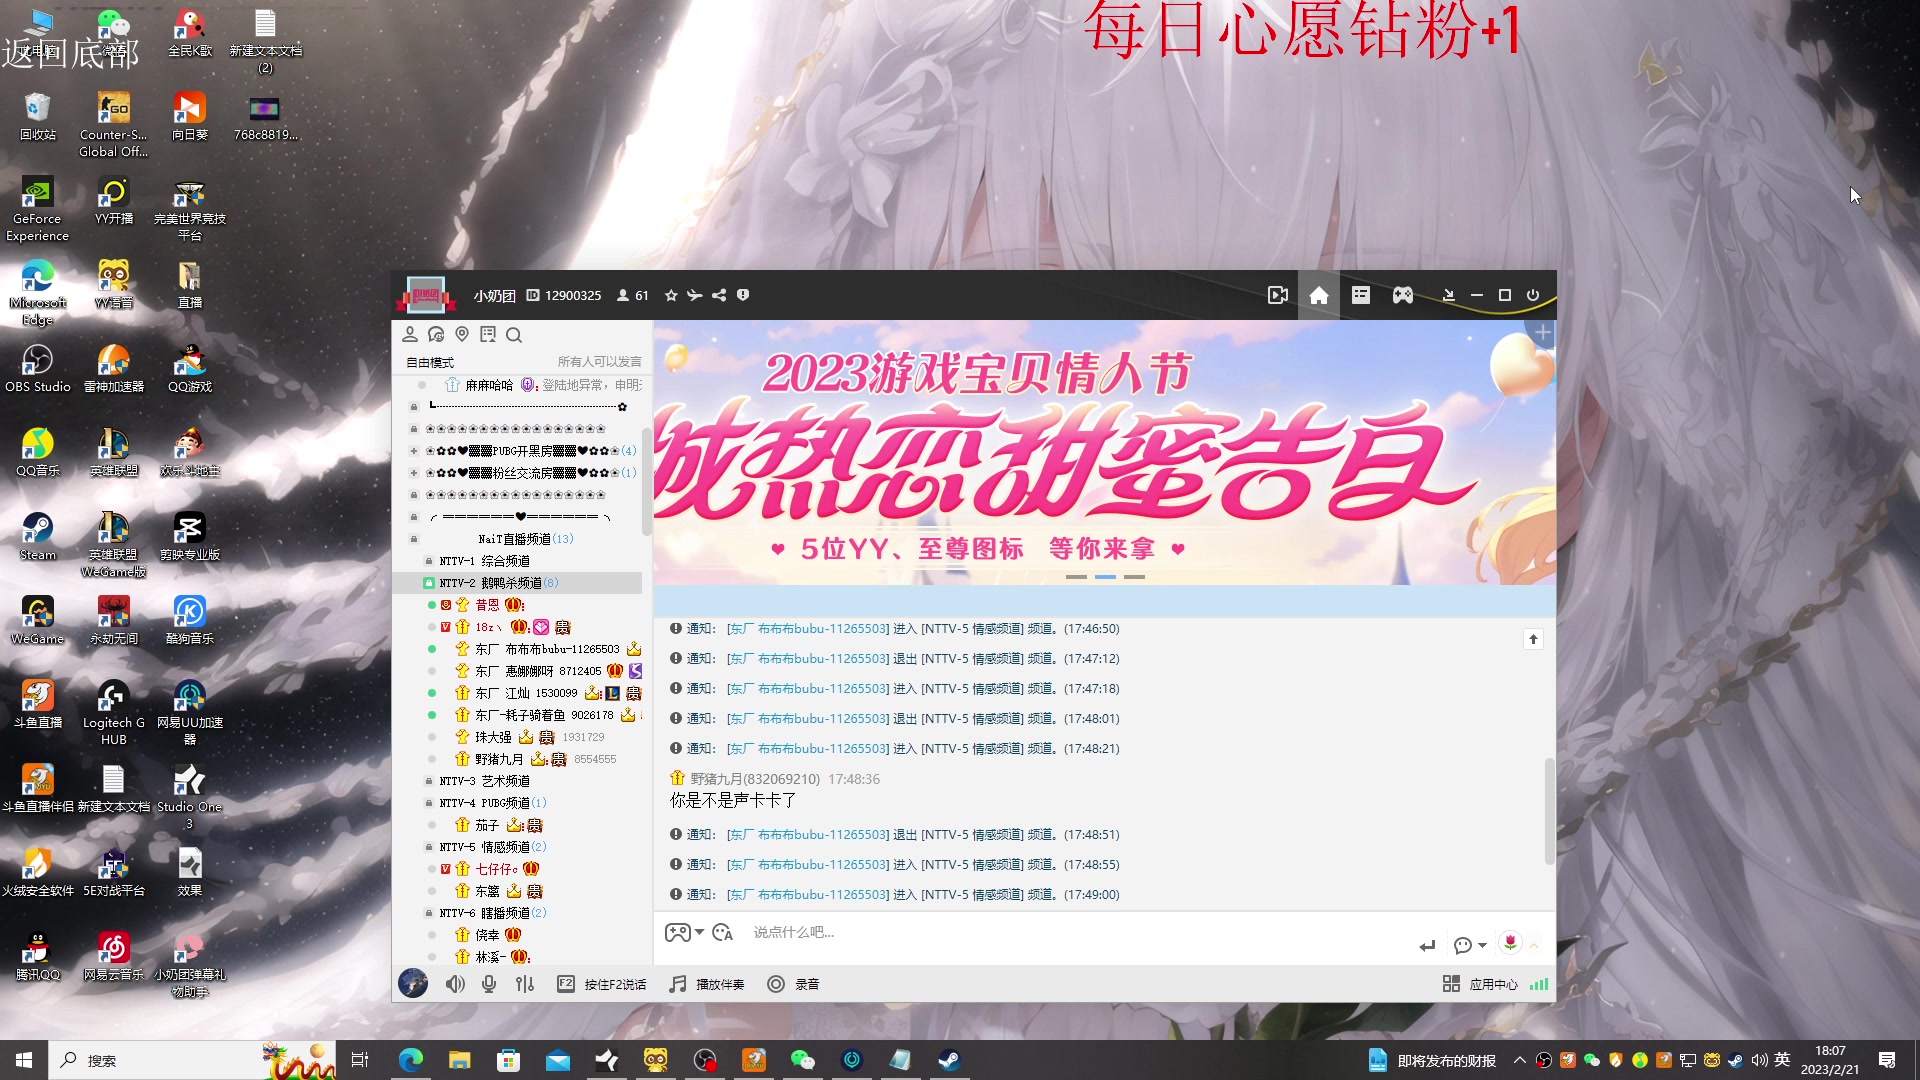
Task: Click the report shield icon beside share
Action: coord(743,295)
